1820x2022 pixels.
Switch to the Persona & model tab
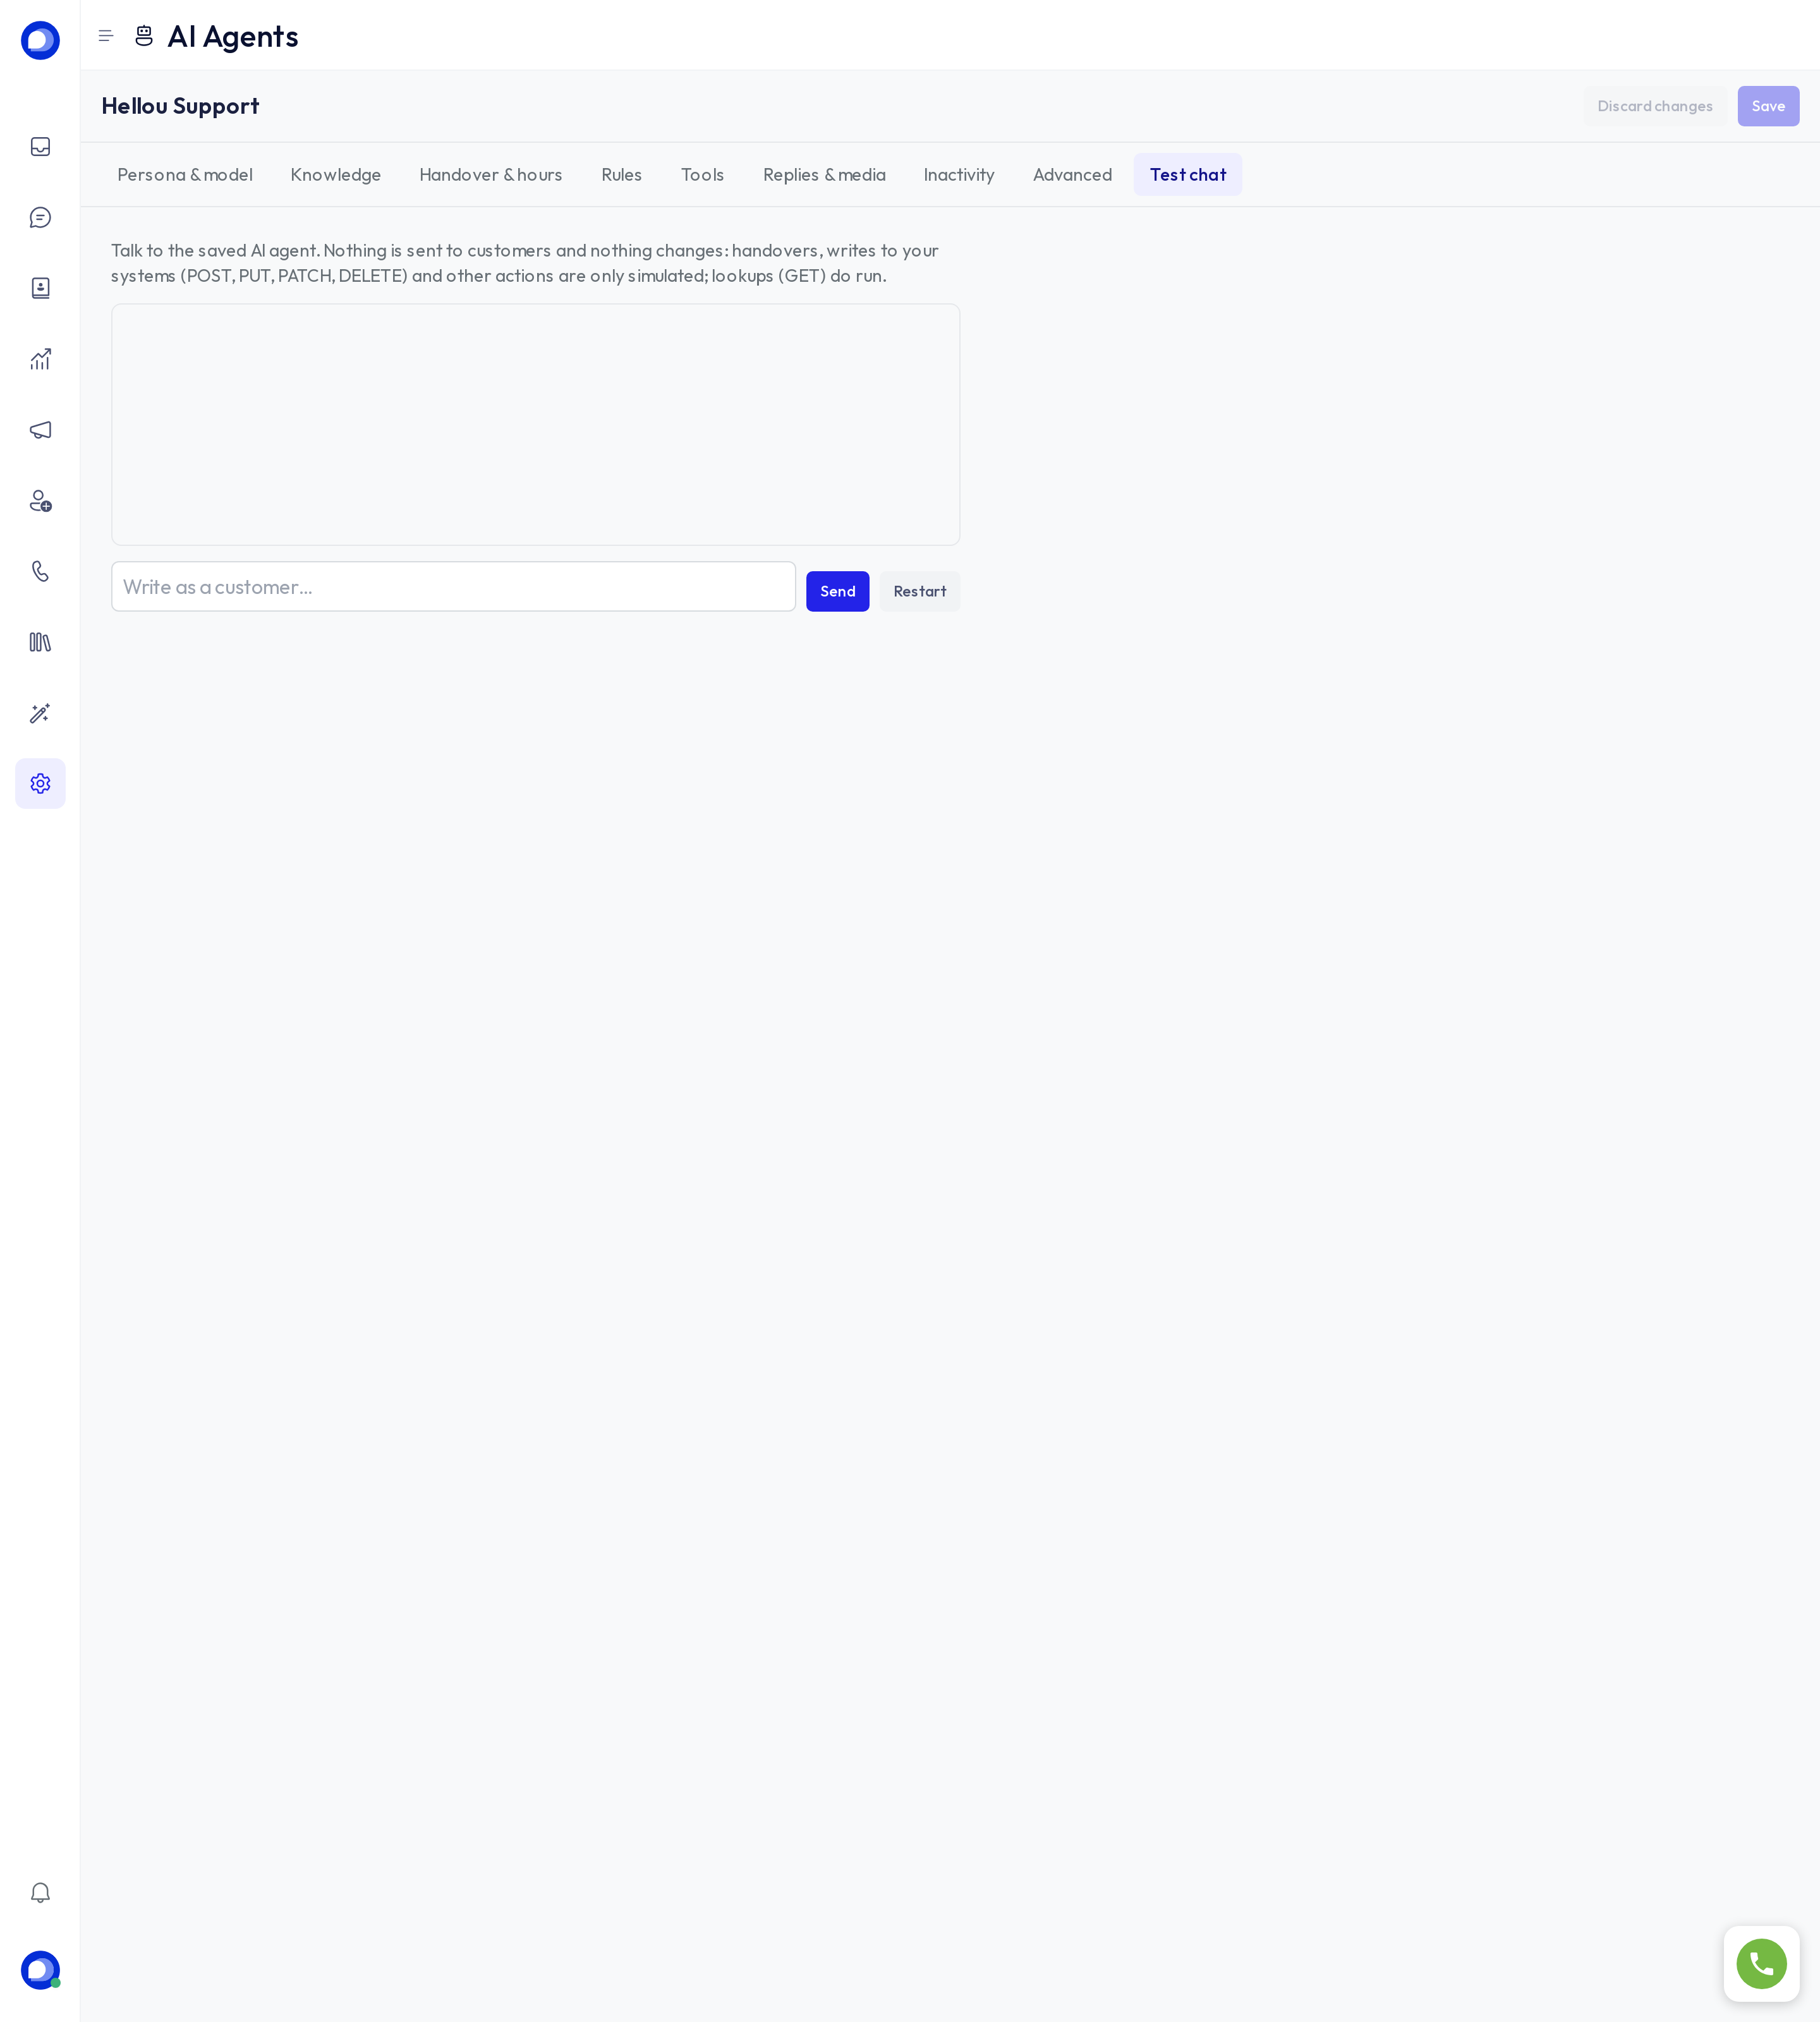185,175
